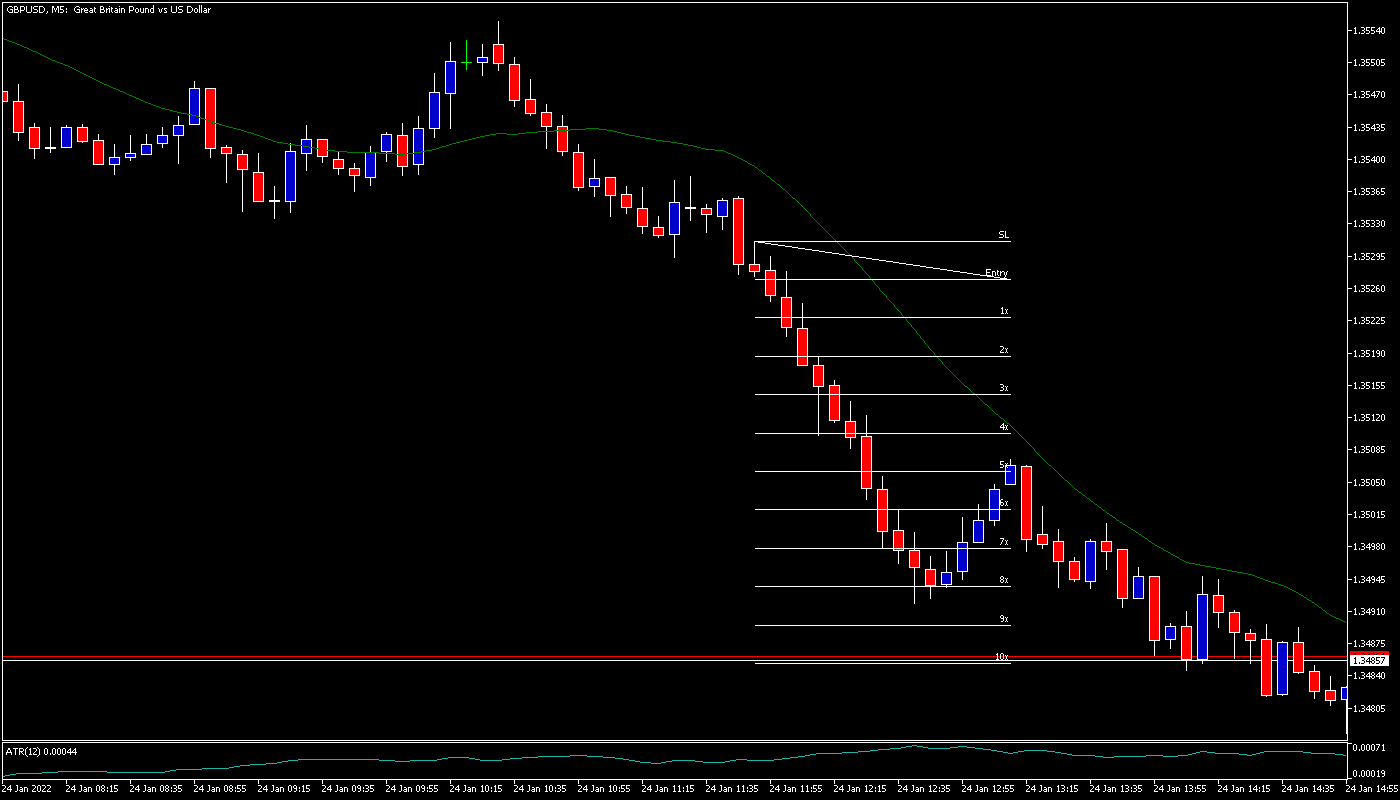This screenshot has width=1400, height=800.
Task: Click the 3x target label
Action: pyautogui.click(x=1004, y=388)
